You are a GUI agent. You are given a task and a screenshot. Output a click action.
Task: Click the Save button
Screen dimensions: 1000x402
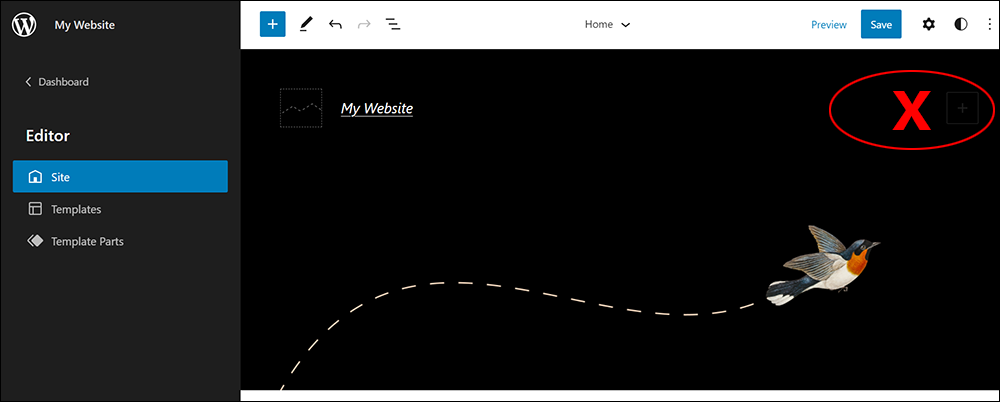pyautogui.click(x=881, y=24)
